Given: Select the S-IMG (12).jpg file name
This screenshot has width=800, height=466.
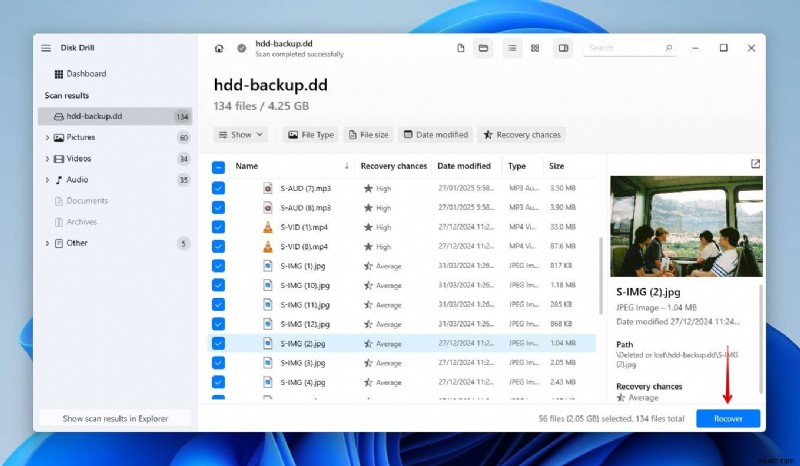Looking at the screenshot, I should 305,324.
